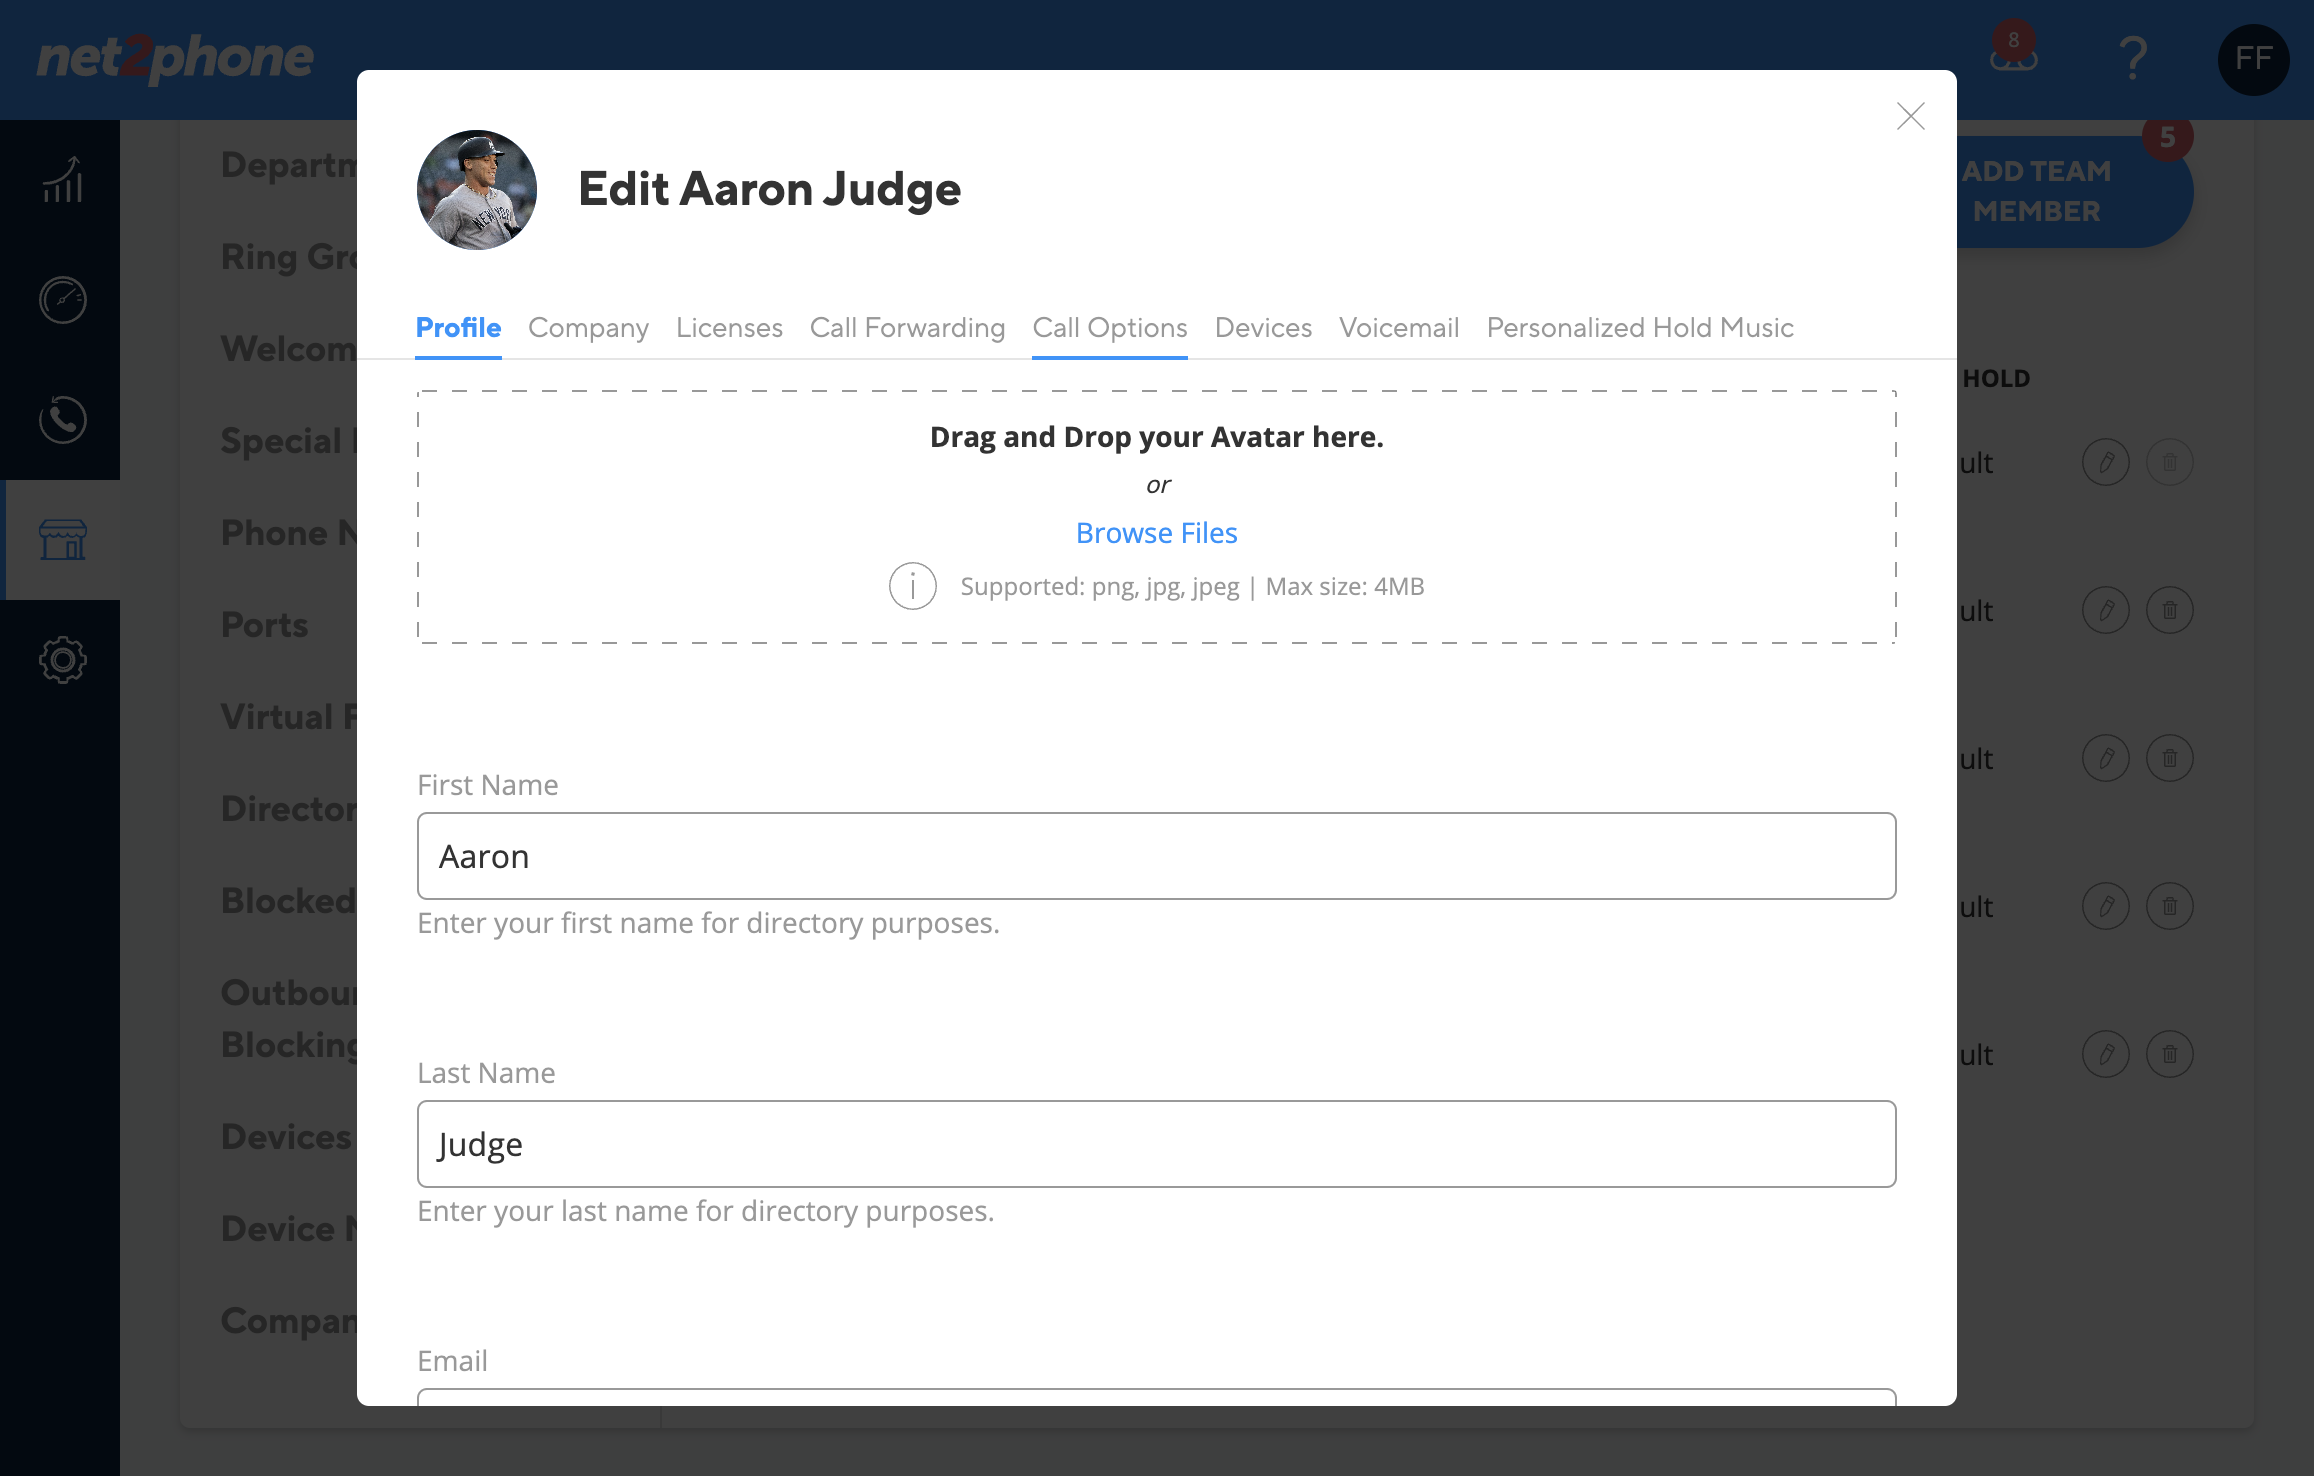
Task: Click the pencil edit icon in third row
Action: pyautogui.click(x=2105, y=758)
